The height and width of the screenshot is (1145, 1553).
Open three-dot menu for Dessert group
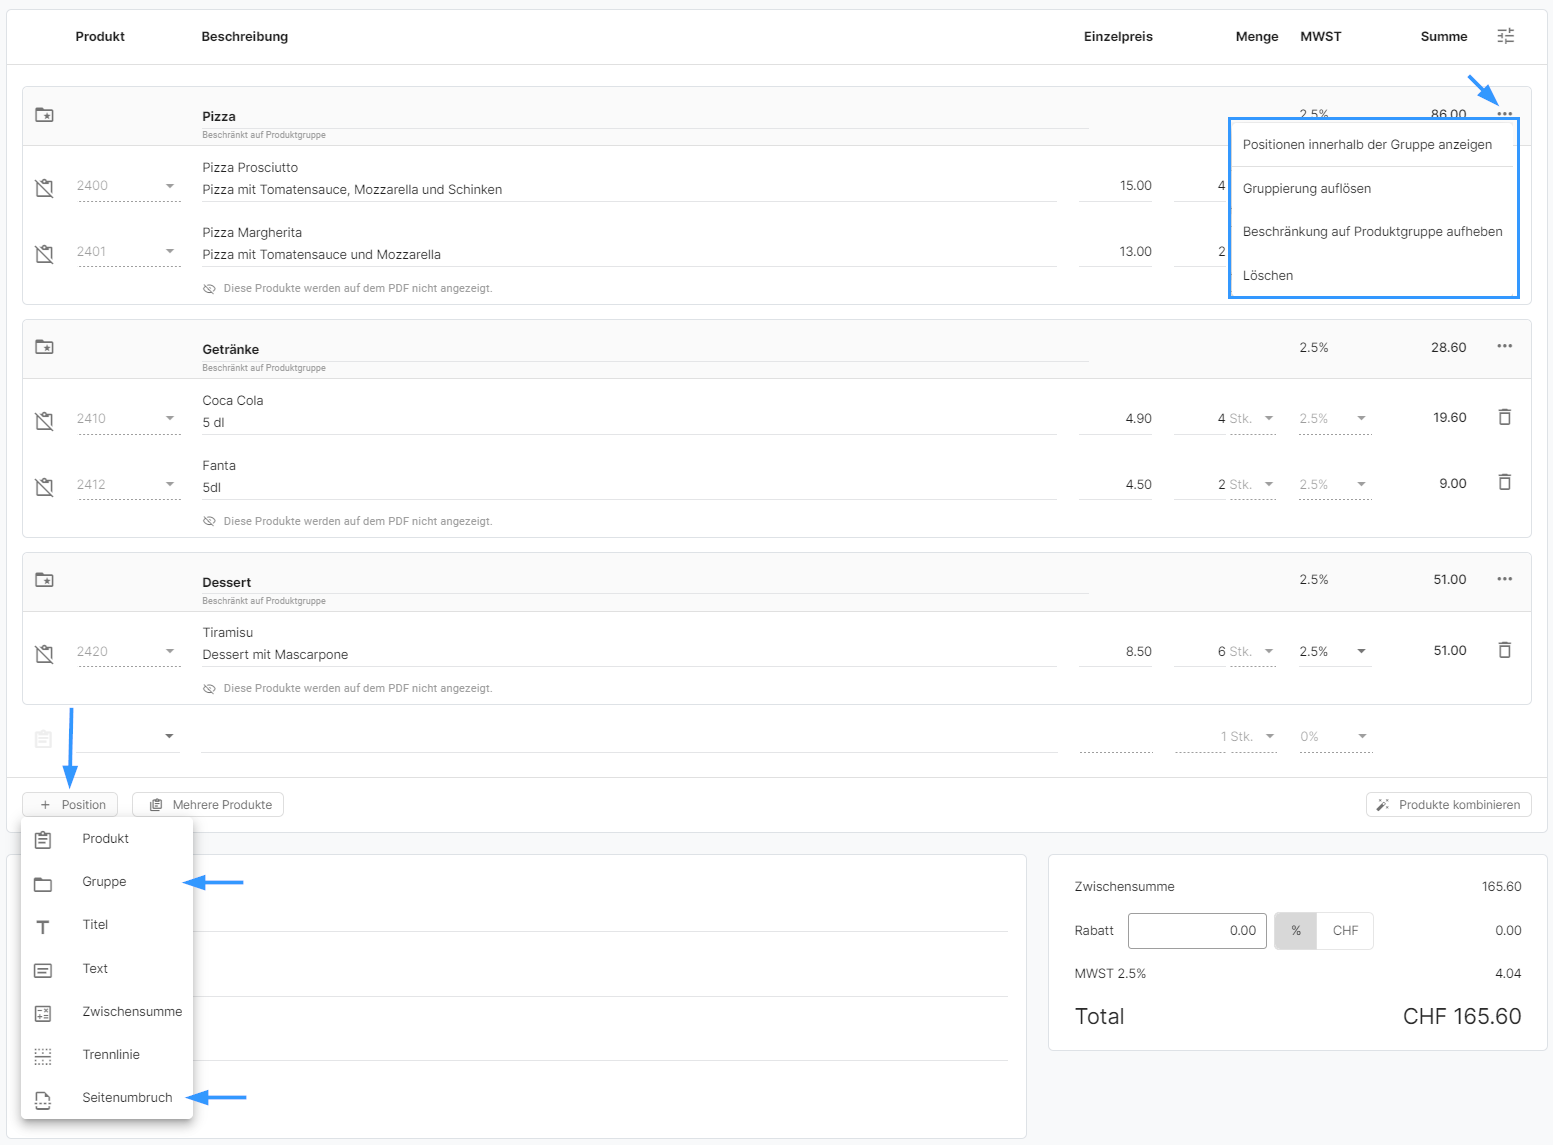click(x=1504, y=580)
